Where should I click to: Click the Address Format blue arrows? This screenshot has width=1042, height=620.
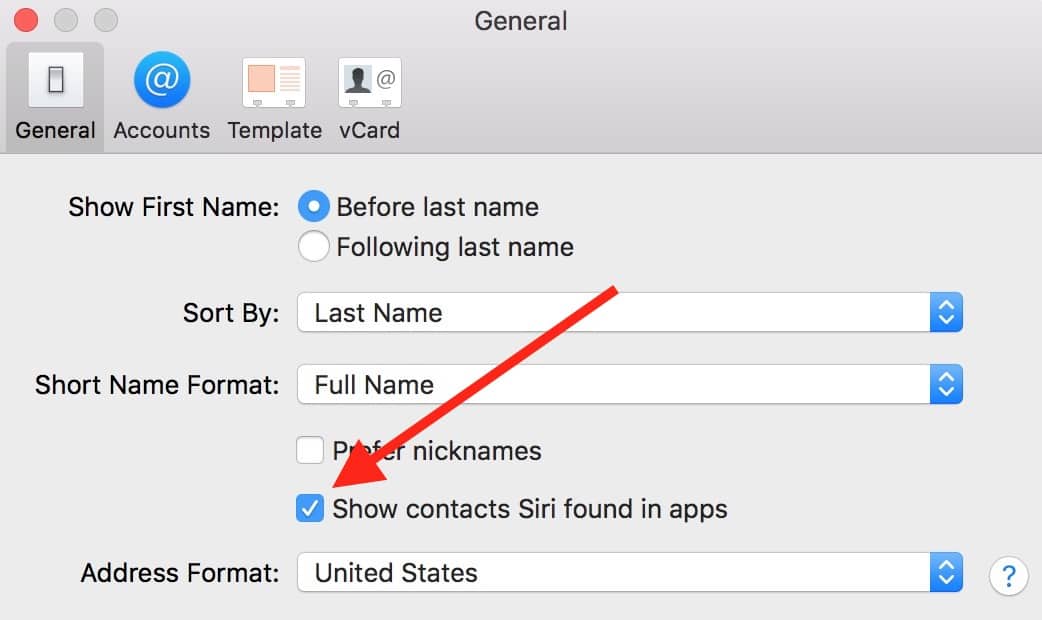point(946,572)
